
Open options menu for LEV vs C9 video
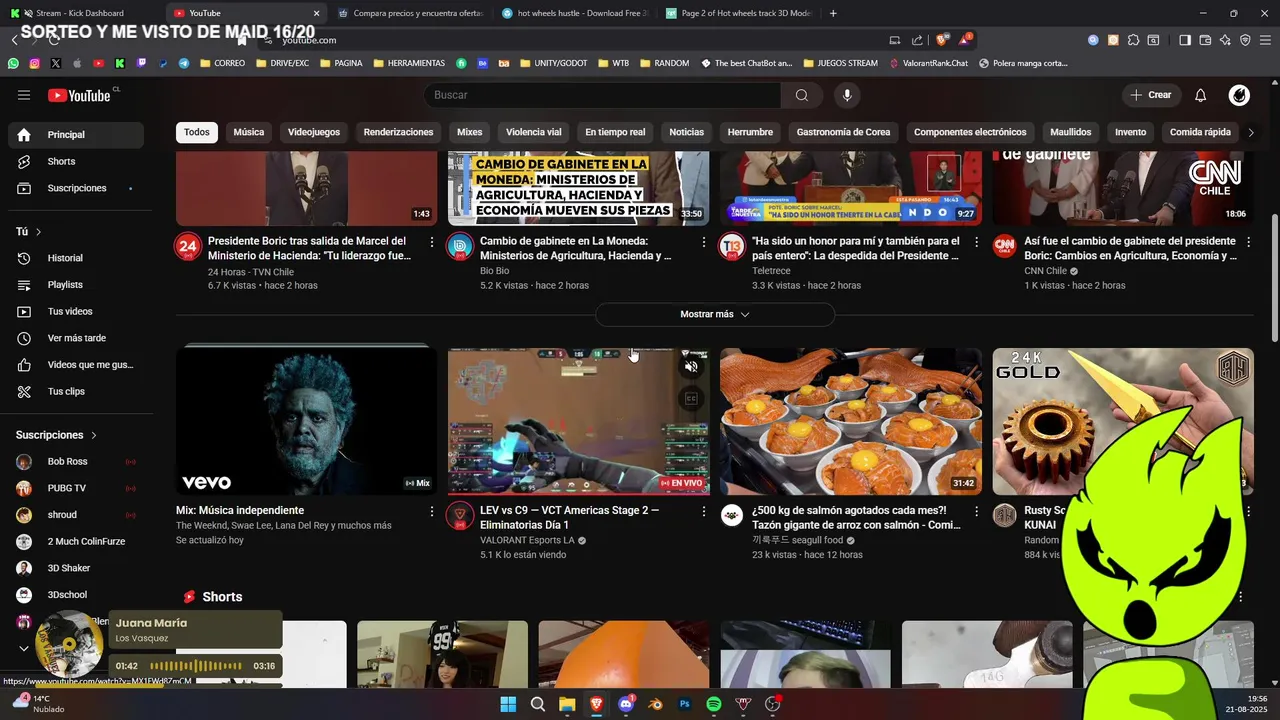tap(704, 511)
